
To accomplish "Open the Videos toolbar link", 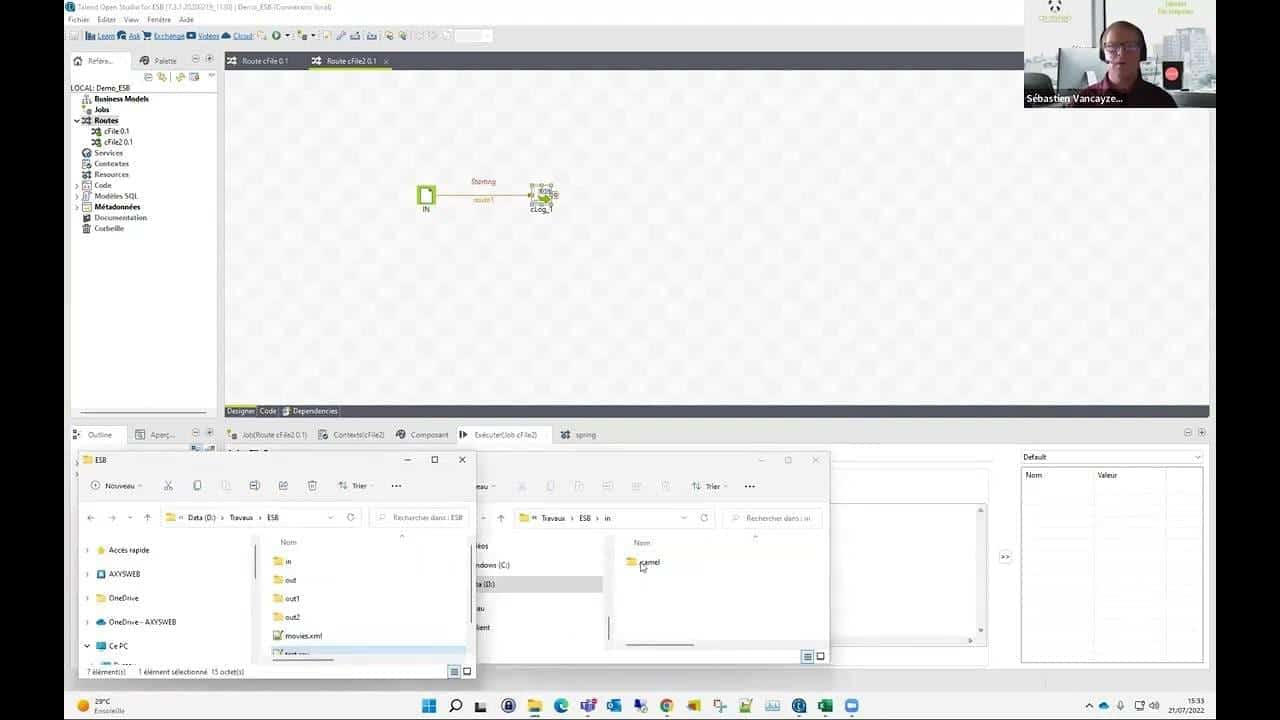I will pos(208,36).
